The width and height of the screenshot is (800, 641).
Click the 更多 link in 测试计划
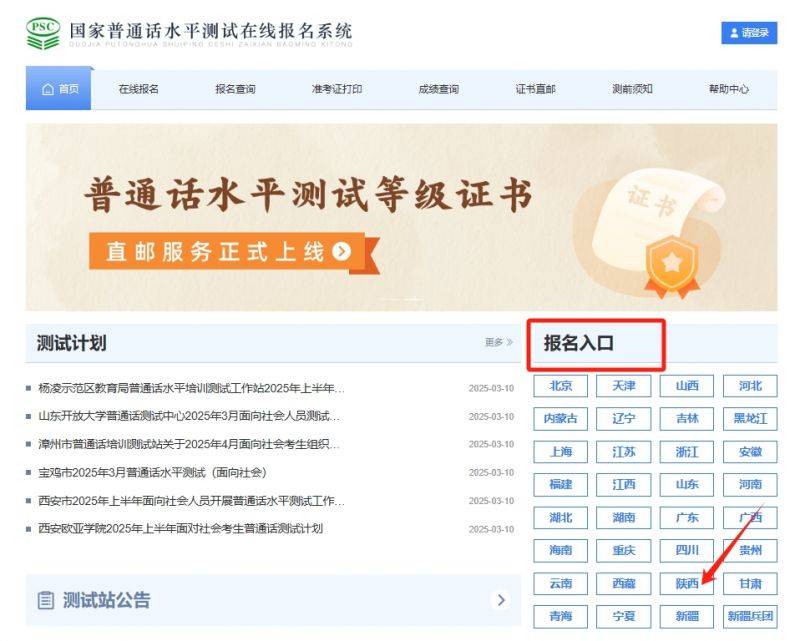498,342
